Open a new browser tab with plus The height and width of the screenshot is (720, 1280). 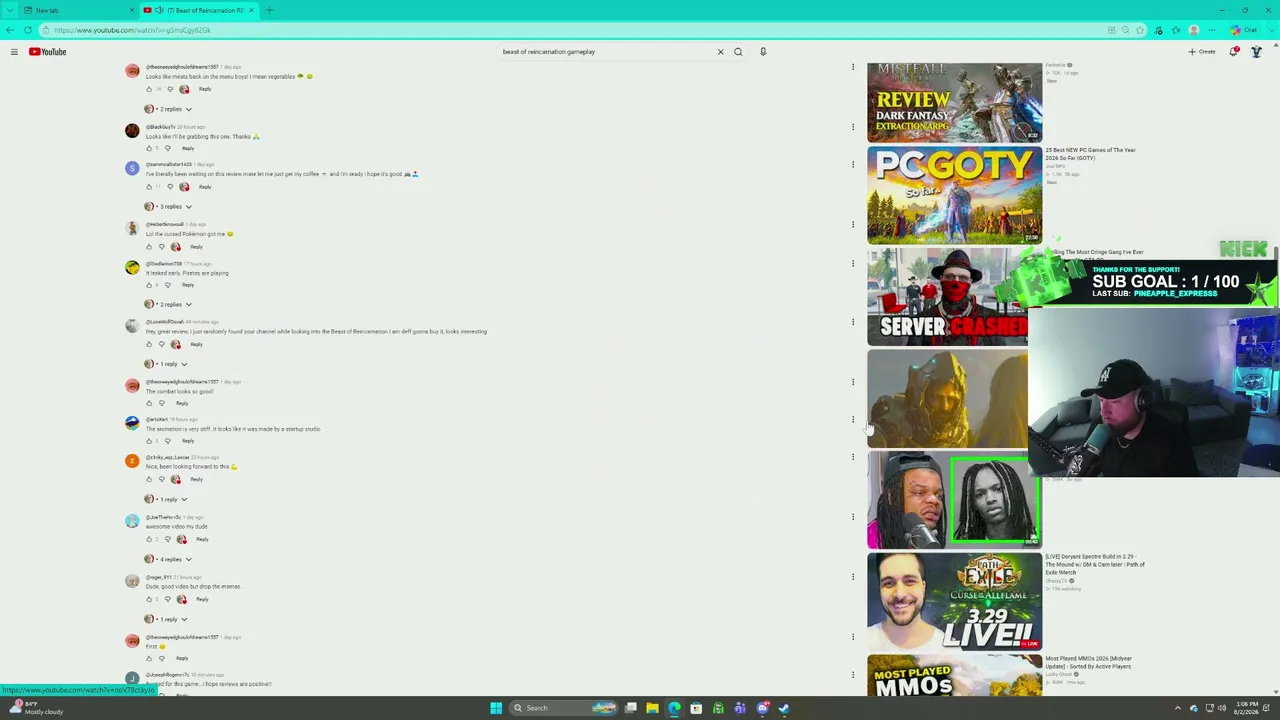(x=269, y=10)
